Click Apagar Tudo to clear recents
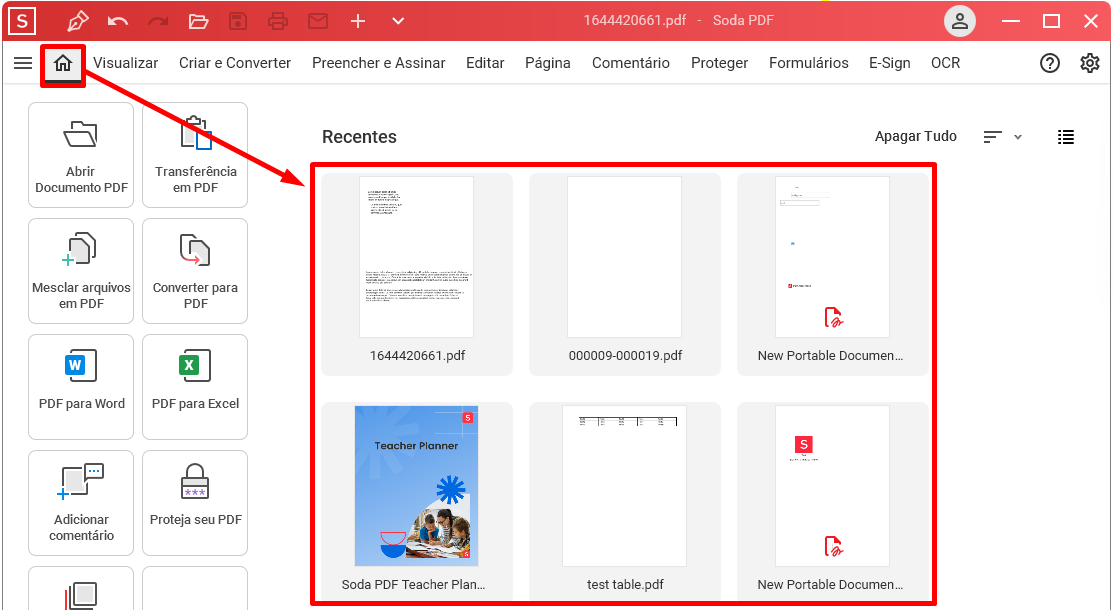This screenshot has height=610, width=1113. point(916,136)
